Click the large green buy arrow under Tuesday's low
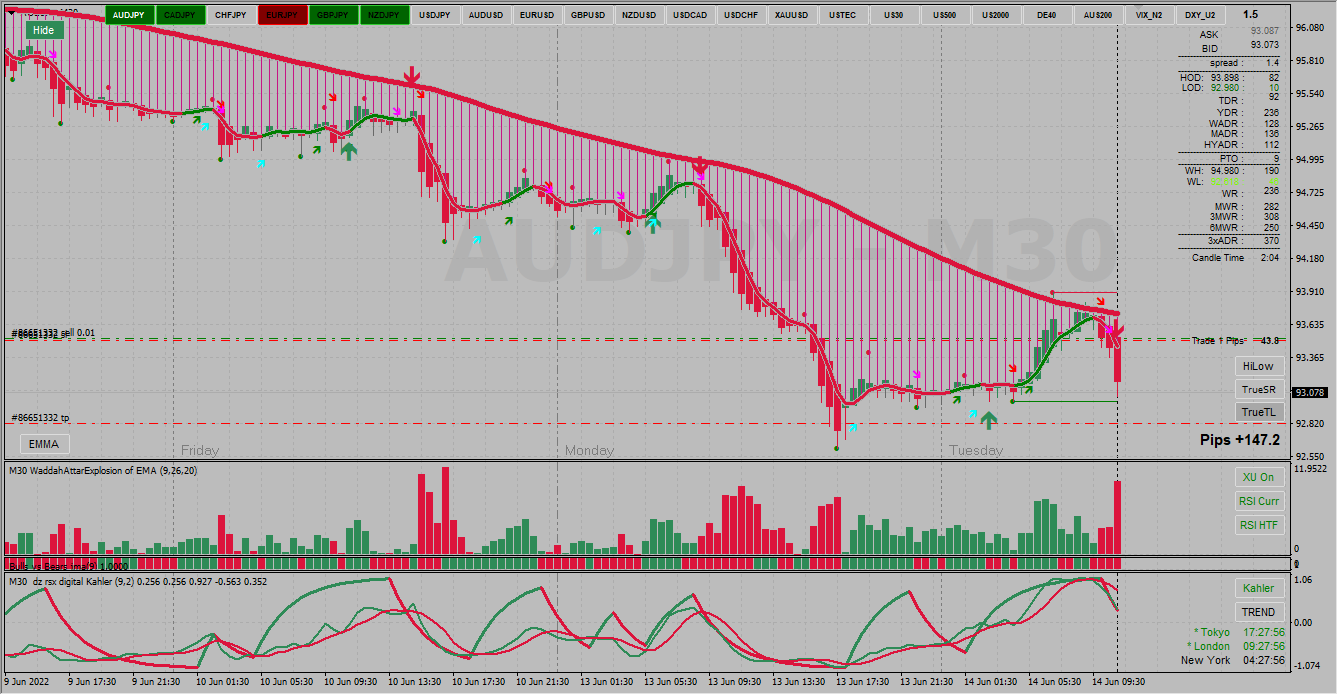 pyautogui.click(x=988, y=420)
